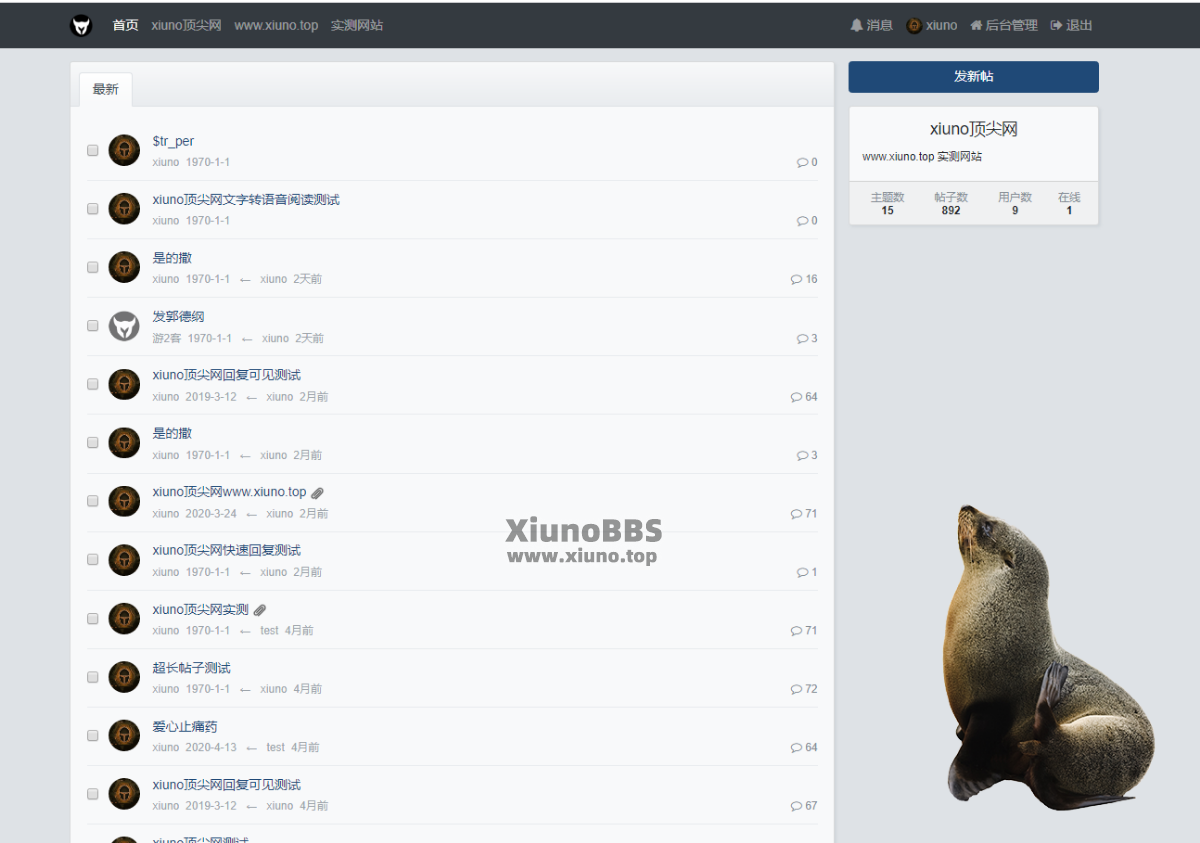The height and width of the screenshot is (843, 1200).
Task: Check box for 回复可见测试 thread dated 2019-3-12 with 64 replies
Action: [x=93, y=384]
